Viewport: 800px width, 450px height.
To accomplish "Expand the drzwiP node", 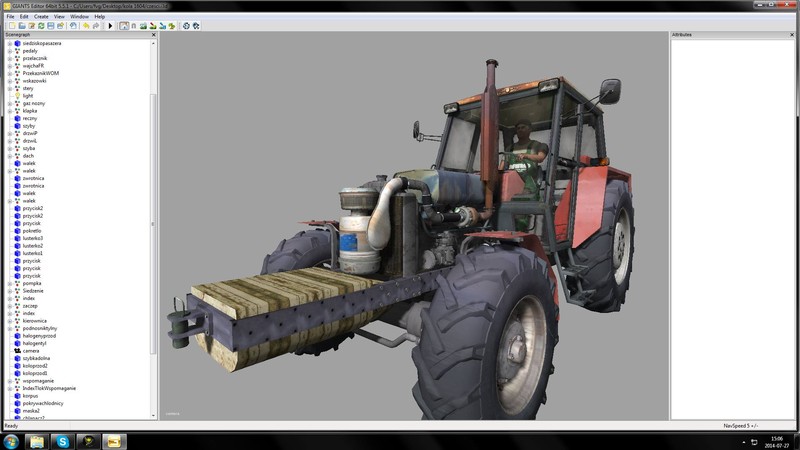I will (9, 133).
